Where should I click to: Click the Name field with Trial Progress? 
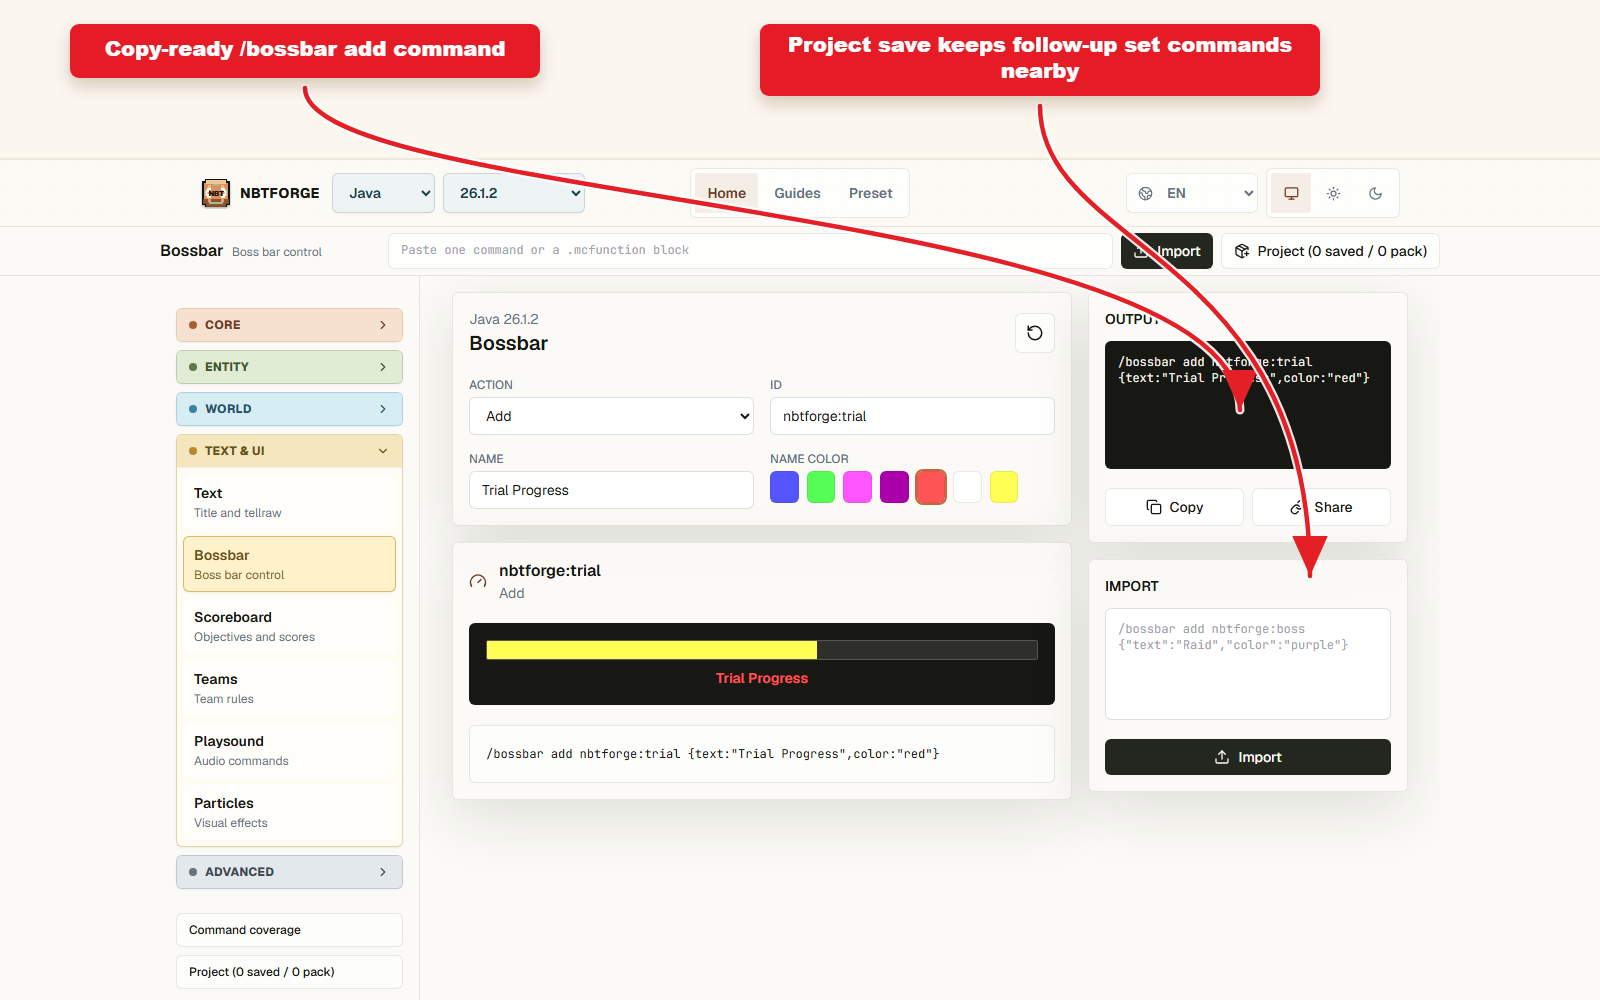[x=611, y=490]
